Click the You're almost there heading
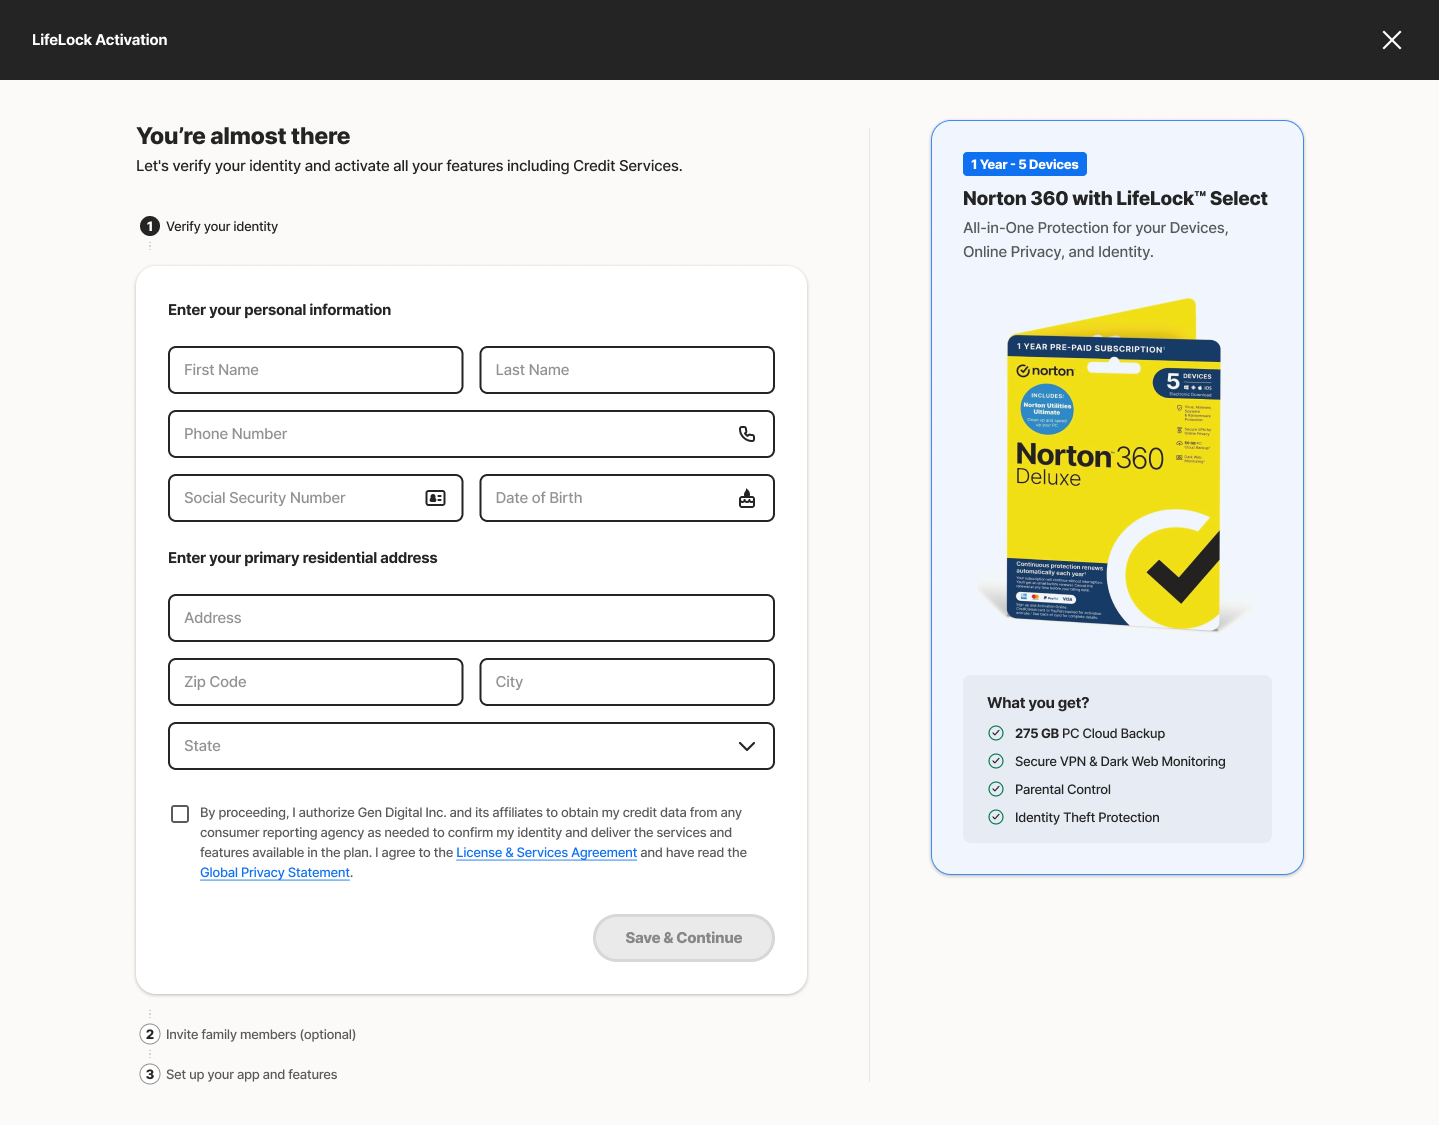Screen dimensions: 1439x1125 click(x=243, y=136)
